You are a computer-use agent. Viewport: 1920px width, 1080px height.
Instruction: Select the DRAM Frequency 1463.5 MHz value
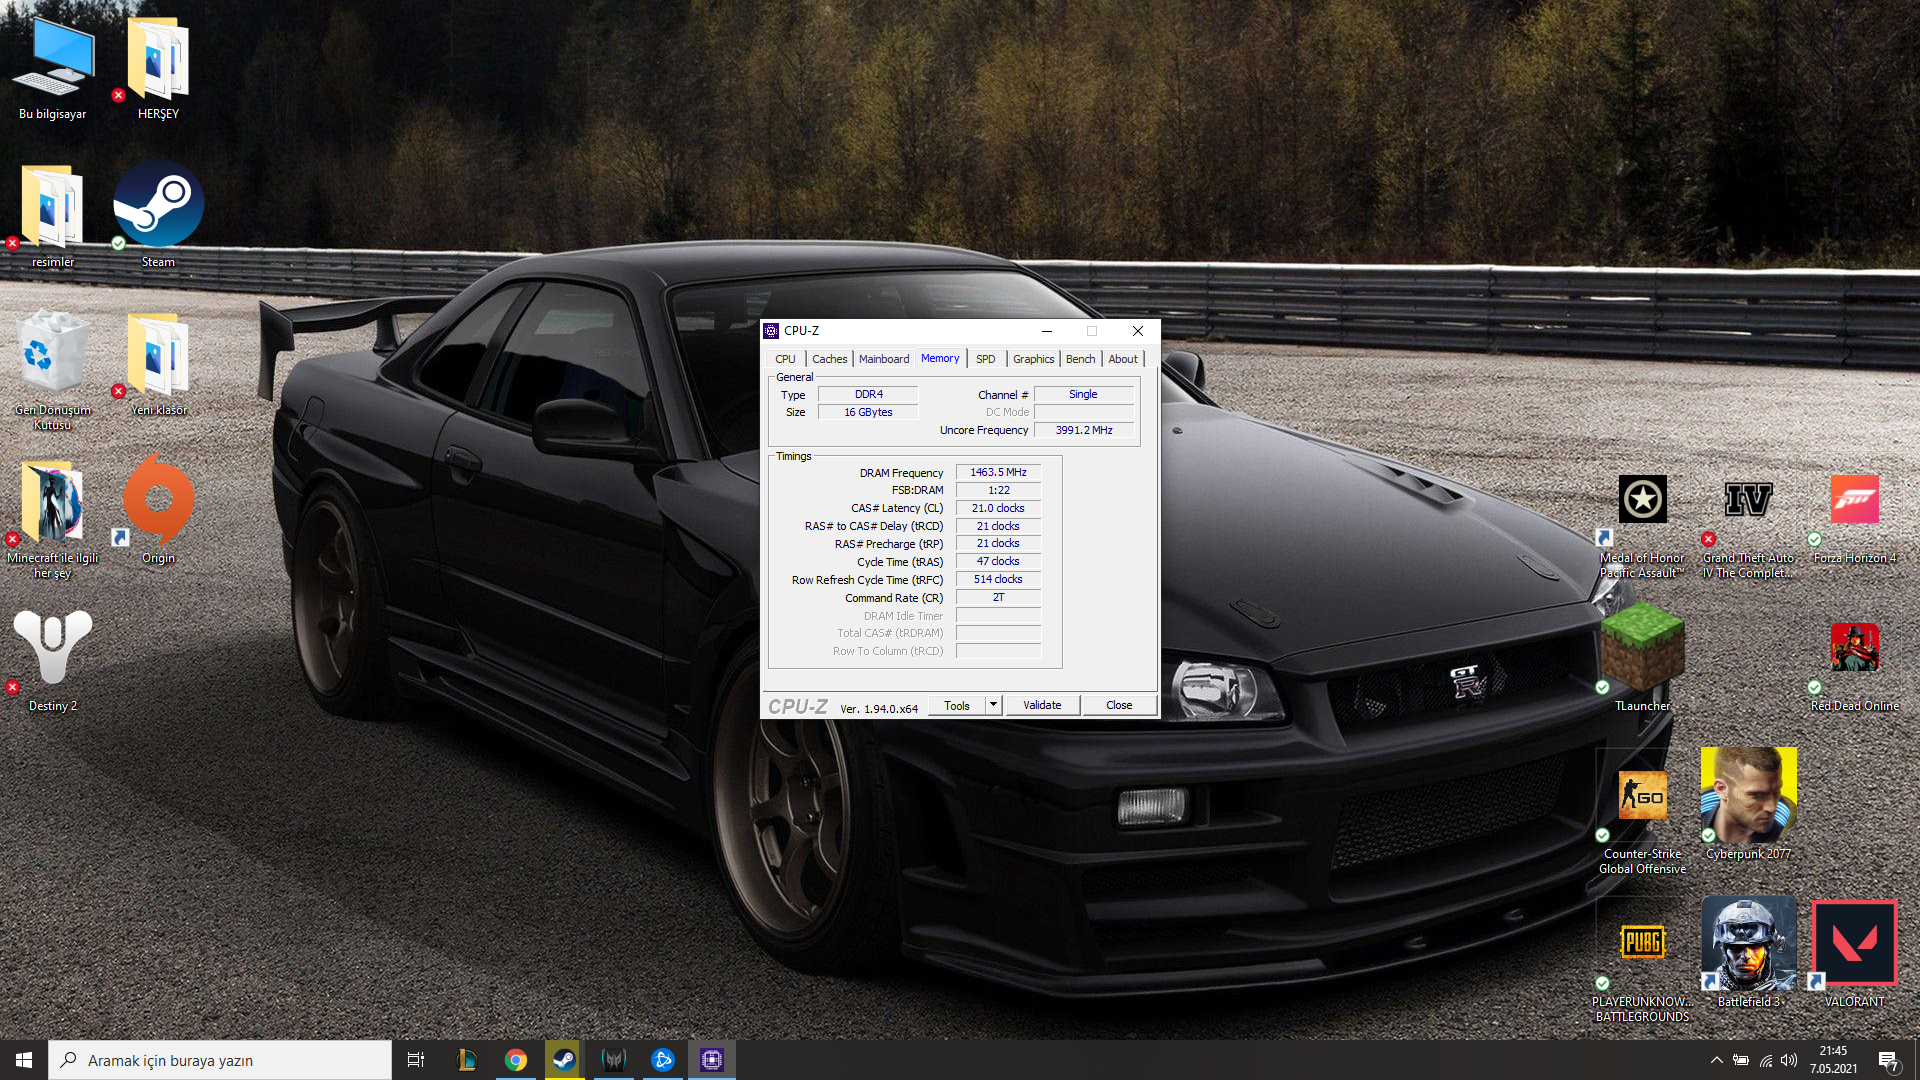tap(998, 472)
